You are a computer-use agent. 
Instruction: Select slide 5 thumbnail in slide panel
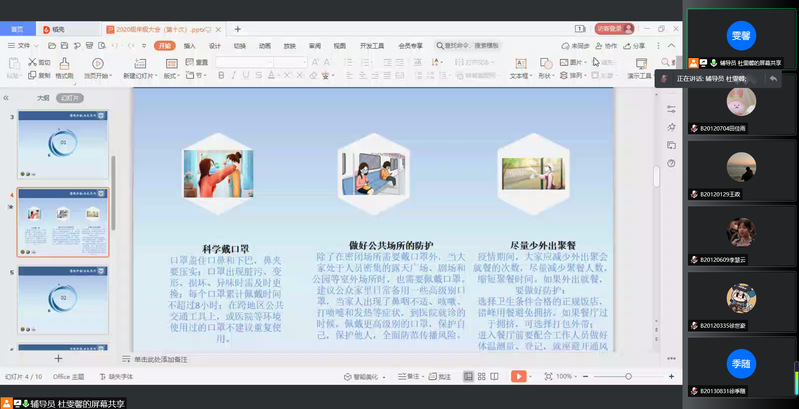[x=64, y=297]
